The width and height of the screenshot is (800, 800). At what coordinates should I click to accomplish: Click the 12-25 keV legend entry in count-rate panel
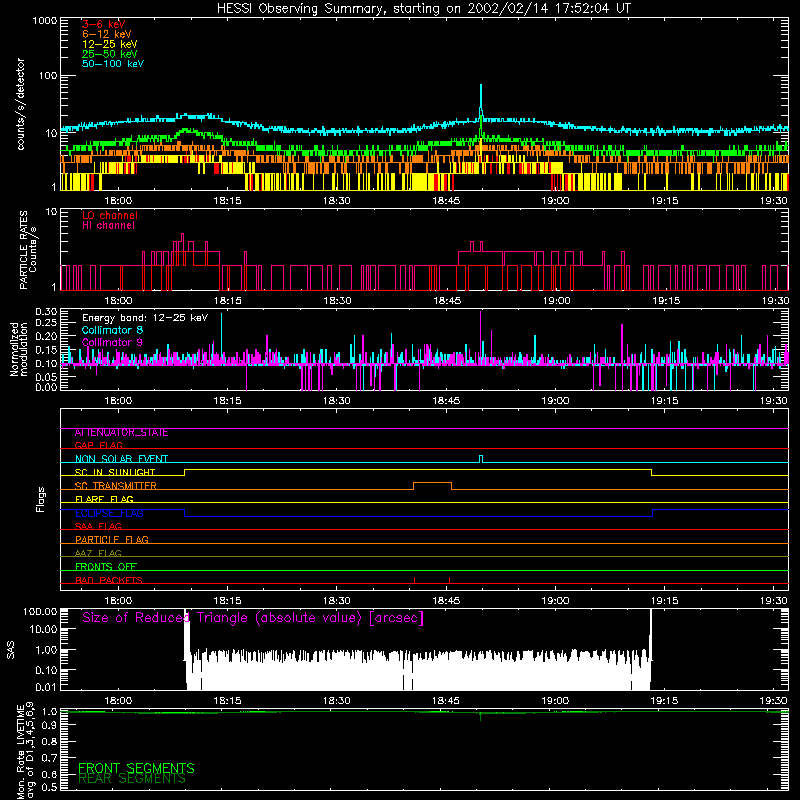point(110,44)
